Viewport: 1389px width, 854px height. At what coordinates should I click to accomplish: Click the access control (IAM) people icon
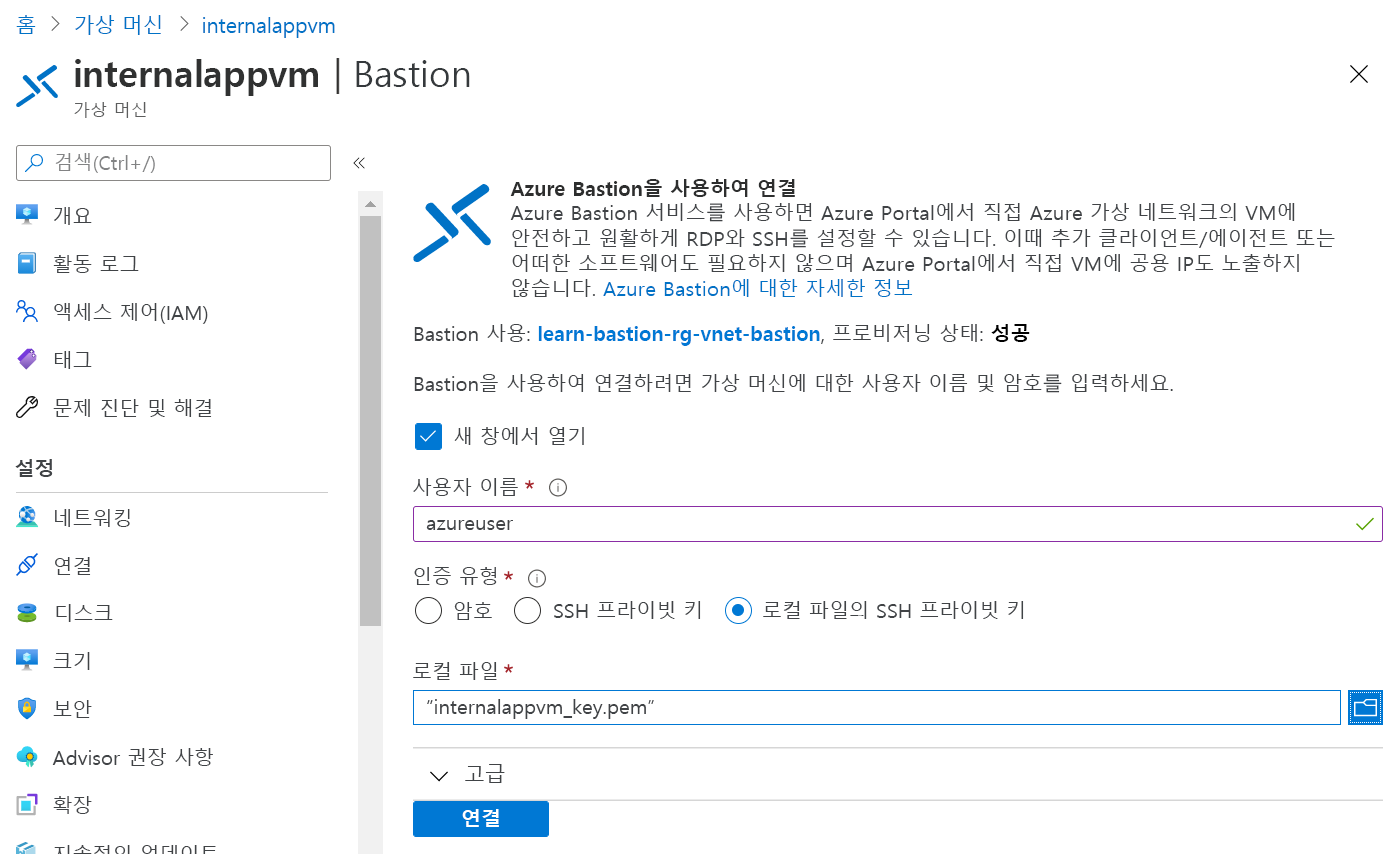coord(27,312)
